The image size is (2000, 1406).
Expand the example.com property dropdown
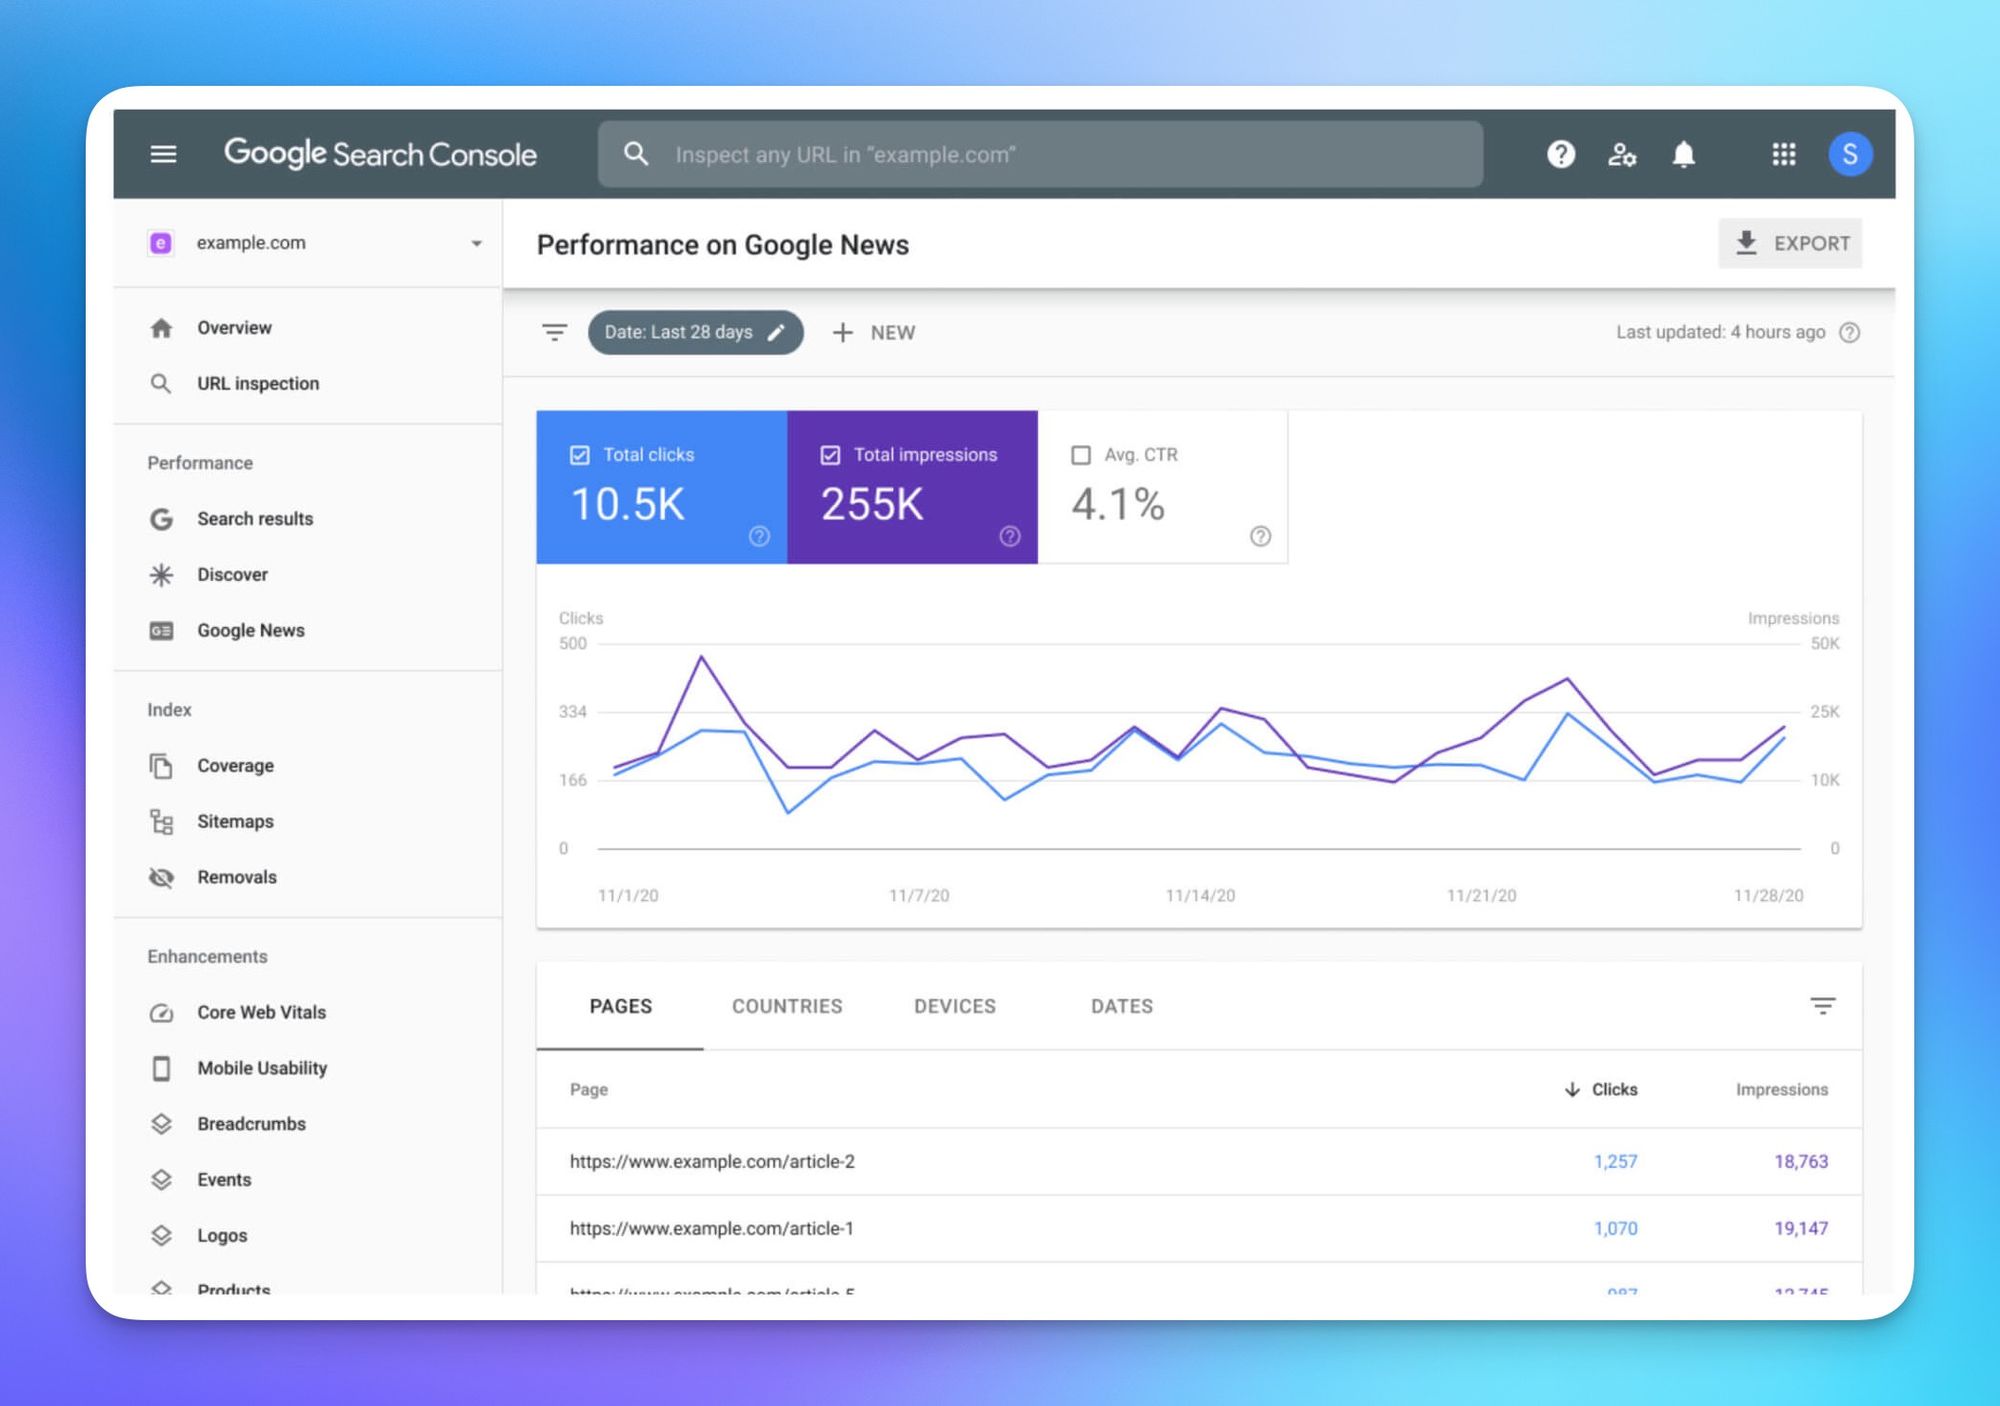pyautogui.click(x=477, y=243)
